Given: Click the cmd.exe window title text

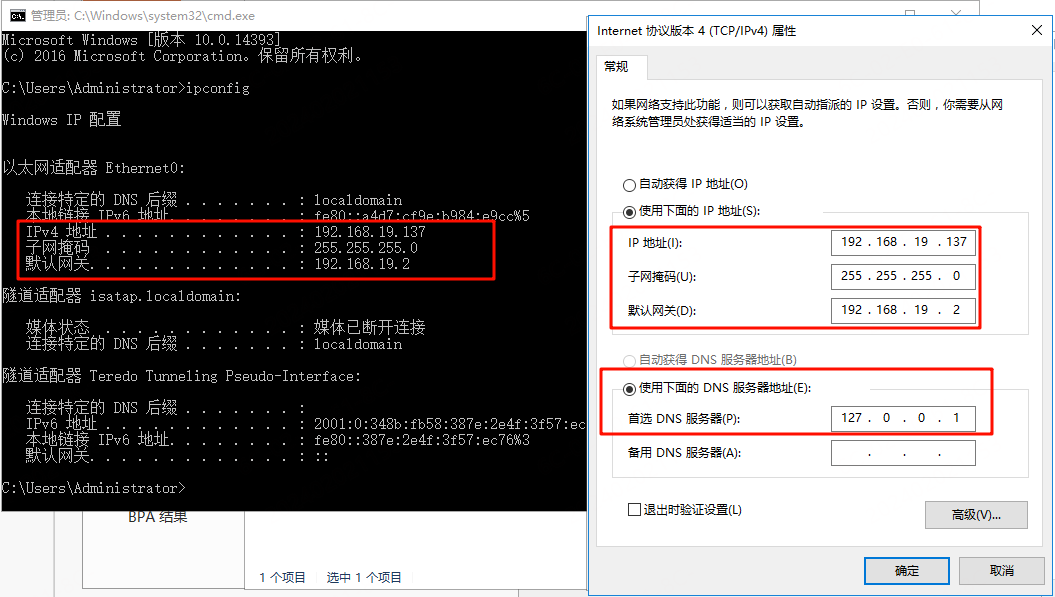Looking at the screenshot, I should pos(143,15).
